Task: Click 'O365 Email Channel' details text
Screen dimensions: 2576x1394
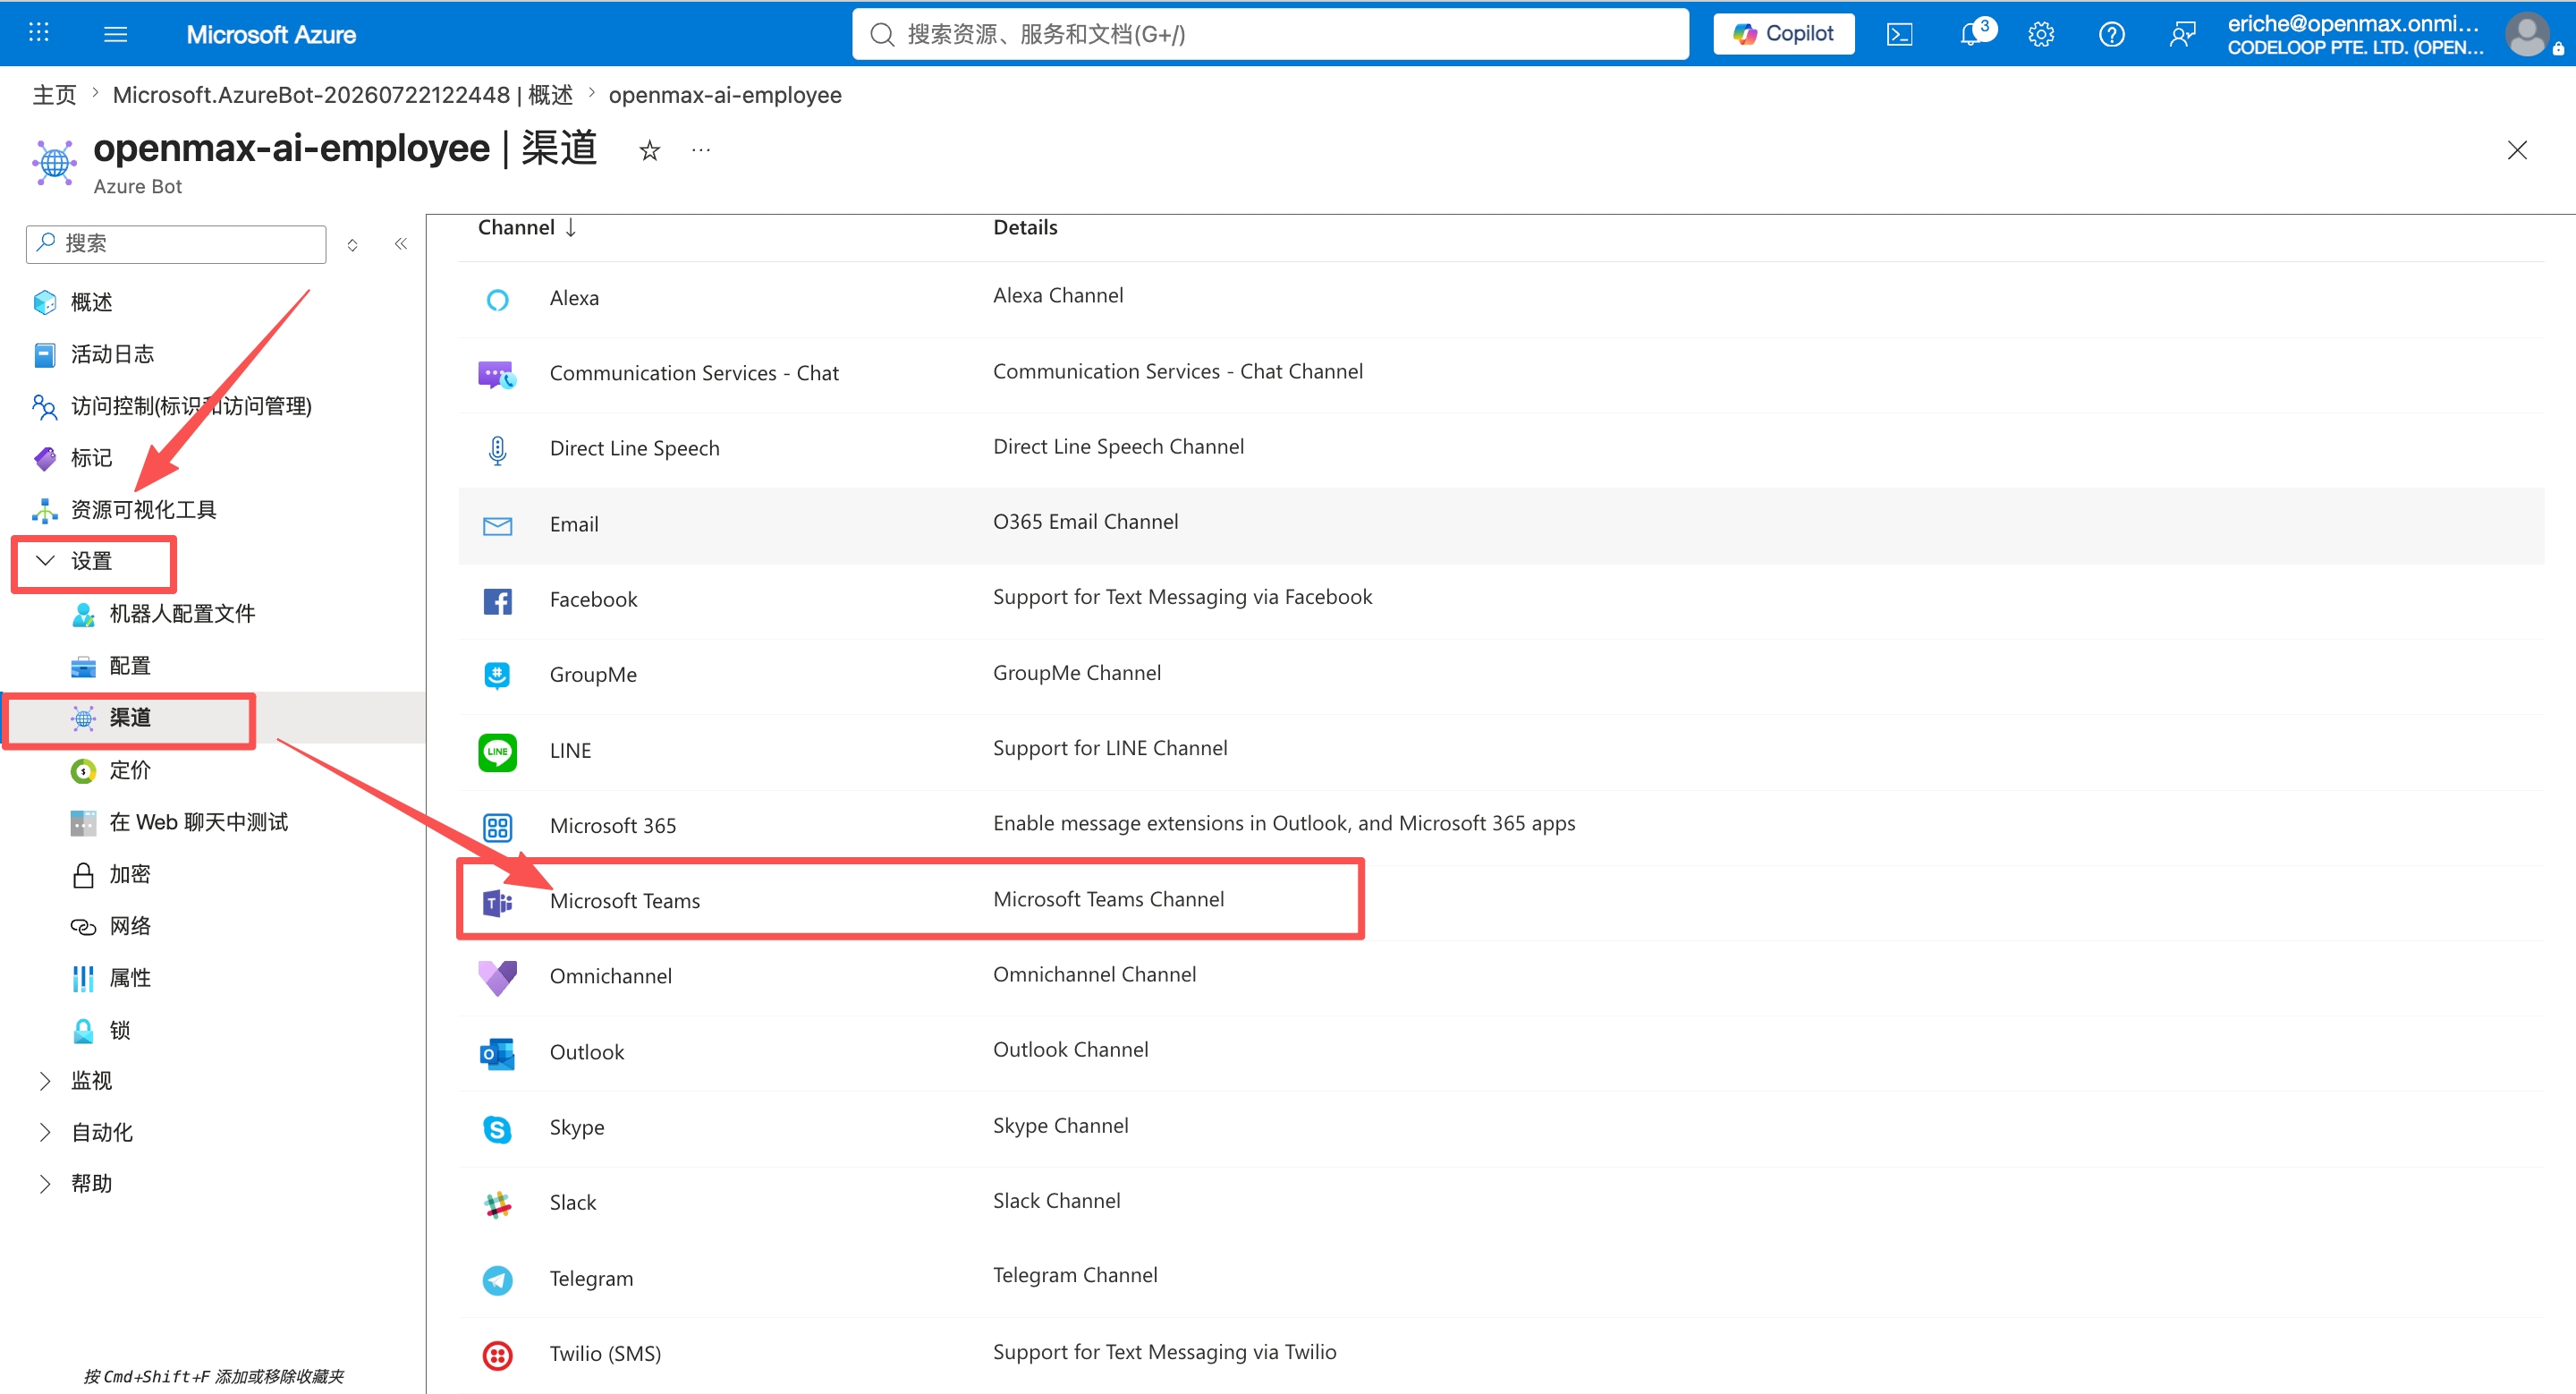Action: pyautogui.click(x=1085, y=522)
